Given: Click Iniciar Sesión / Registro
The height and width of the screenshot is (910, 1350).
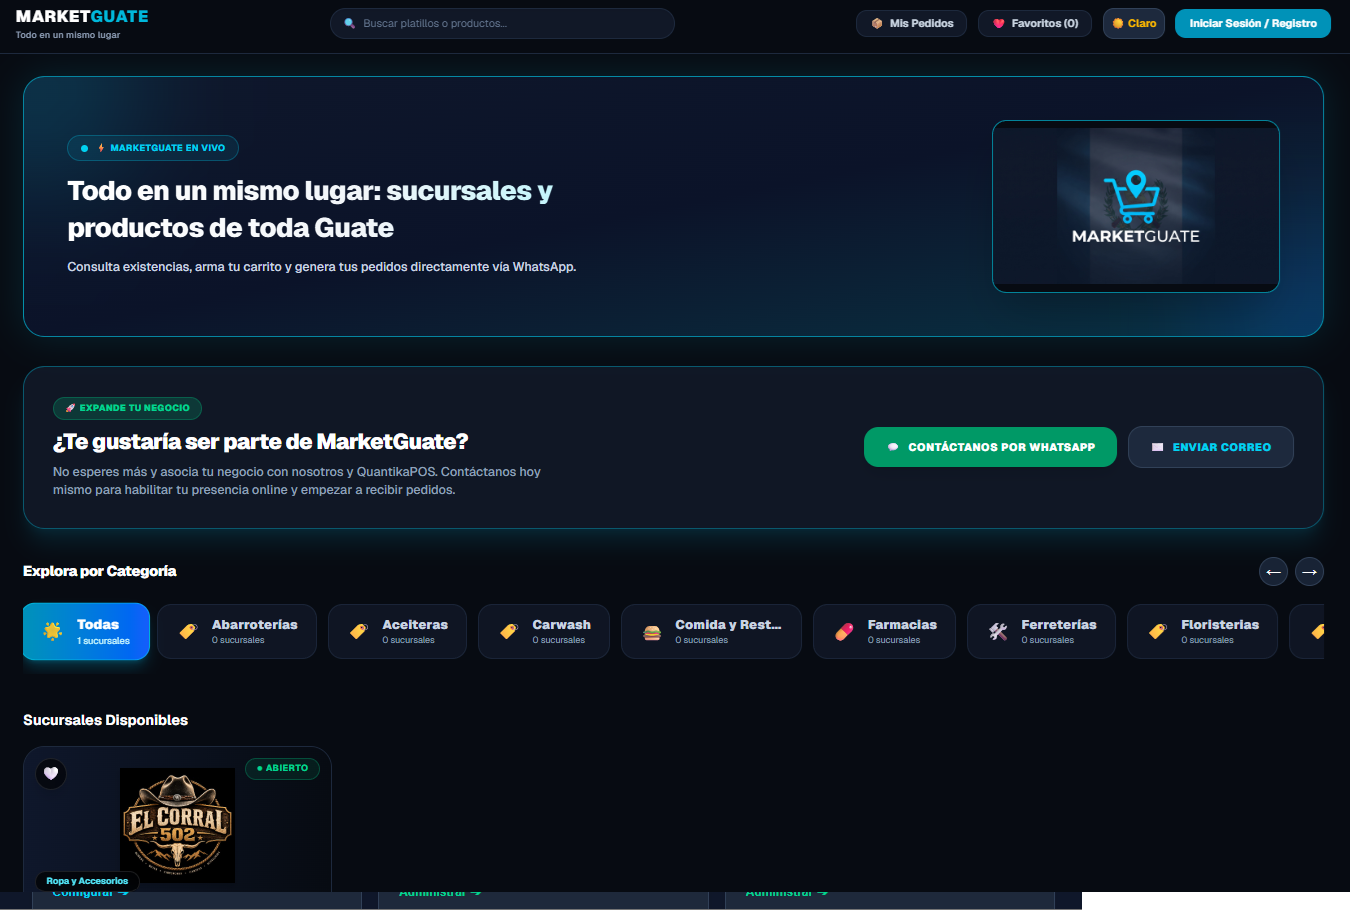Looking at the screenshot, I should point(1253,23).
